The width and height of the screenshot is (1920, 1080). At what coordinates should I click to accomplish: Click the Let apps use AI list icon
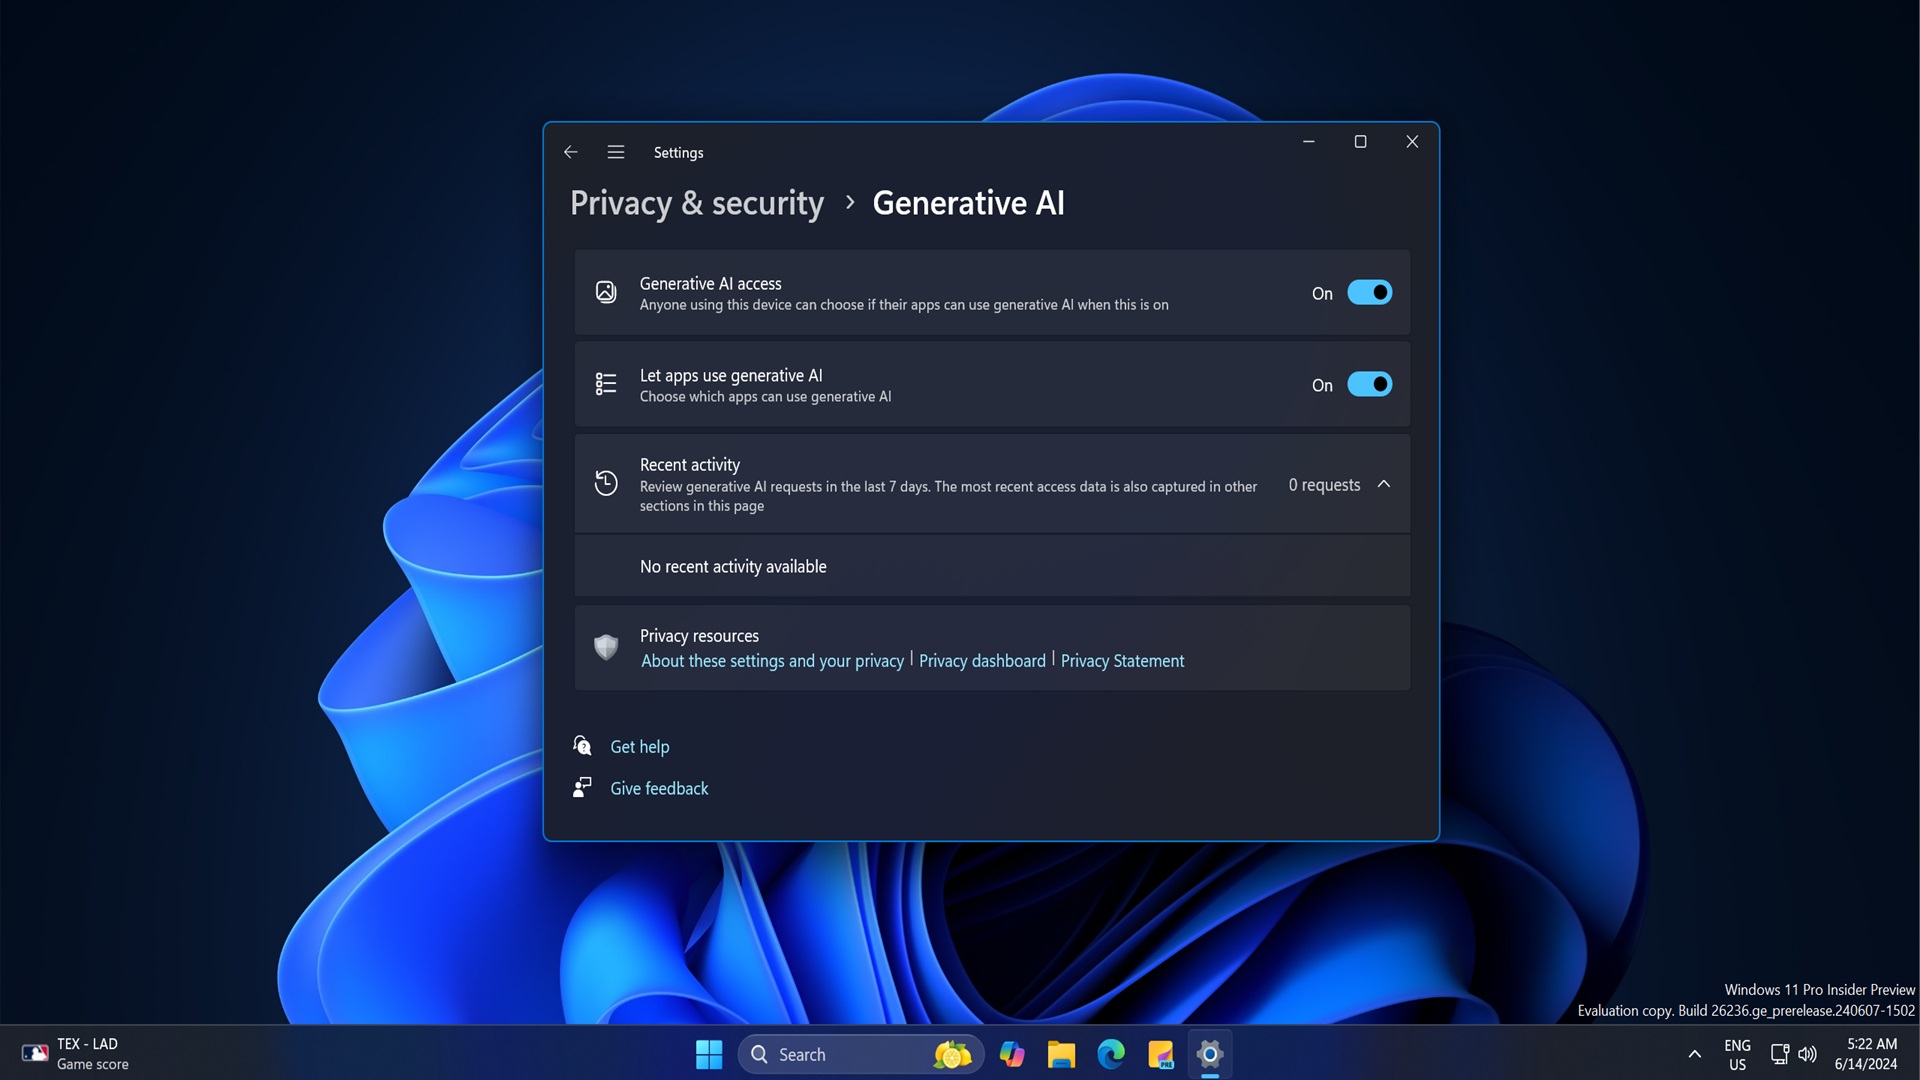click(x=605, y=384)
